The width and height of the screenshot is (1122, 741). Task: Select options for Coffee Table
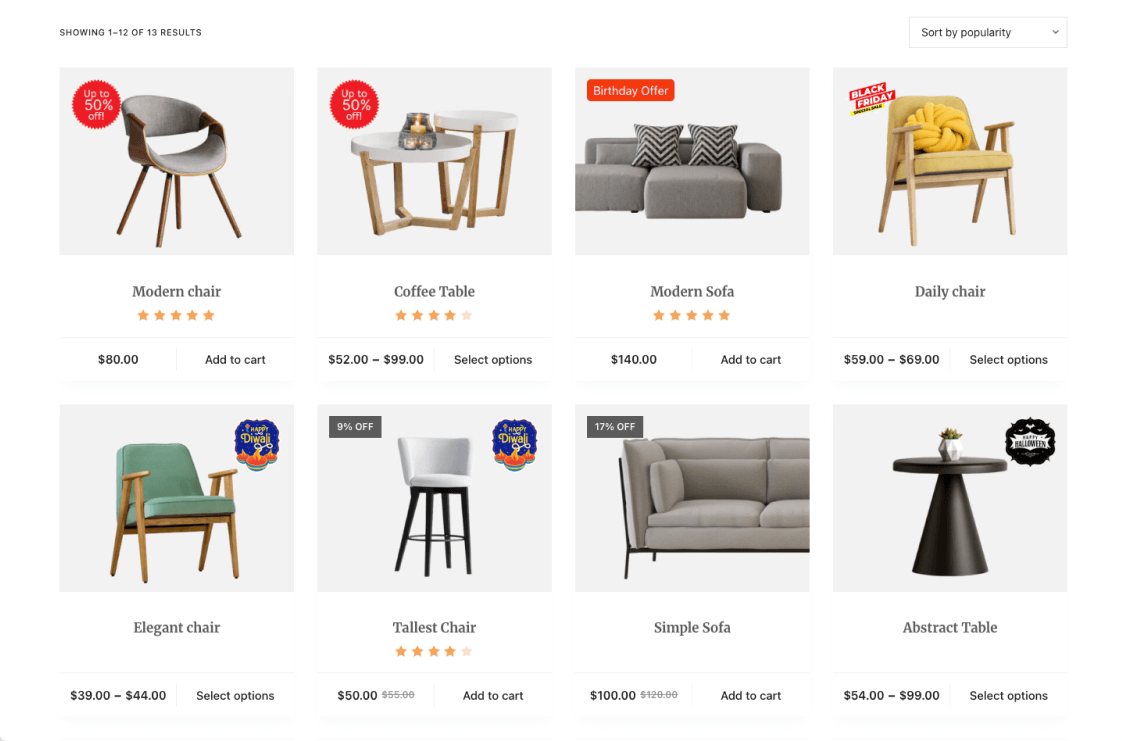(493, 360)
